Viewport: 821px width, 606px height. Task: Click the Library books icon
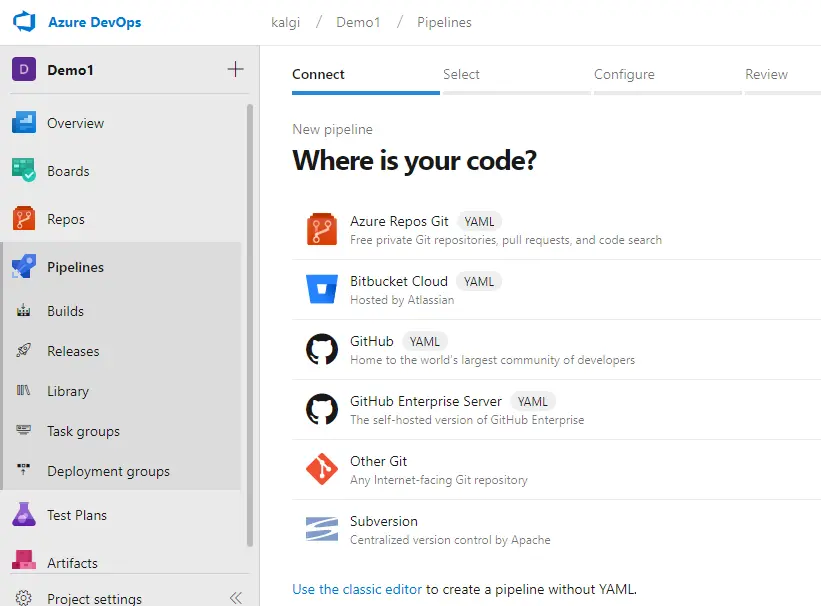24,390
